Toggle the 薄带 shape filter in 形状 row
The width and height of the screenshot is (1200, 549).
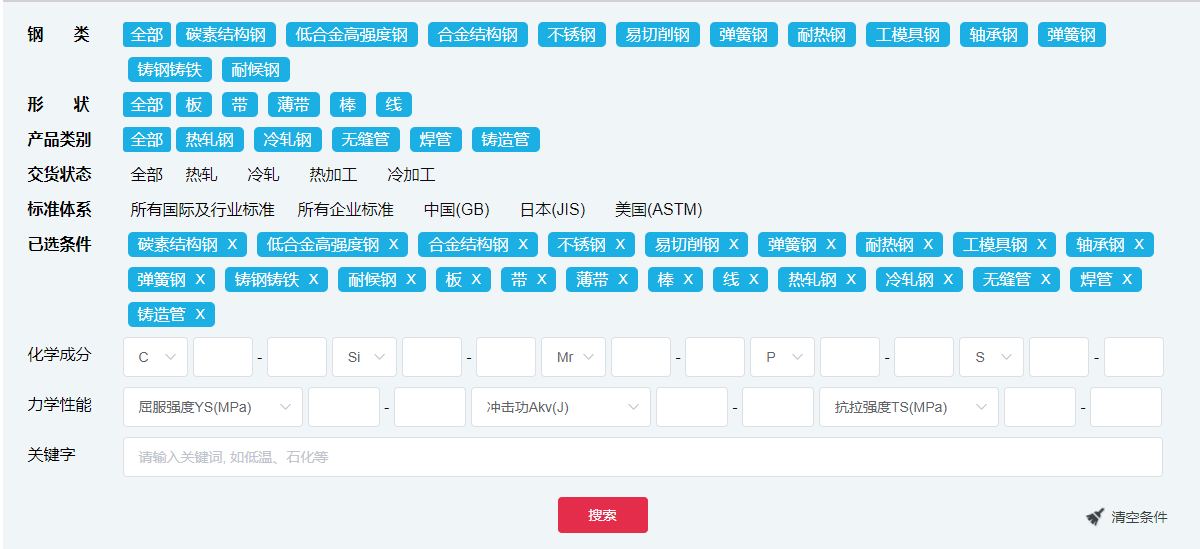pos(294,105)
